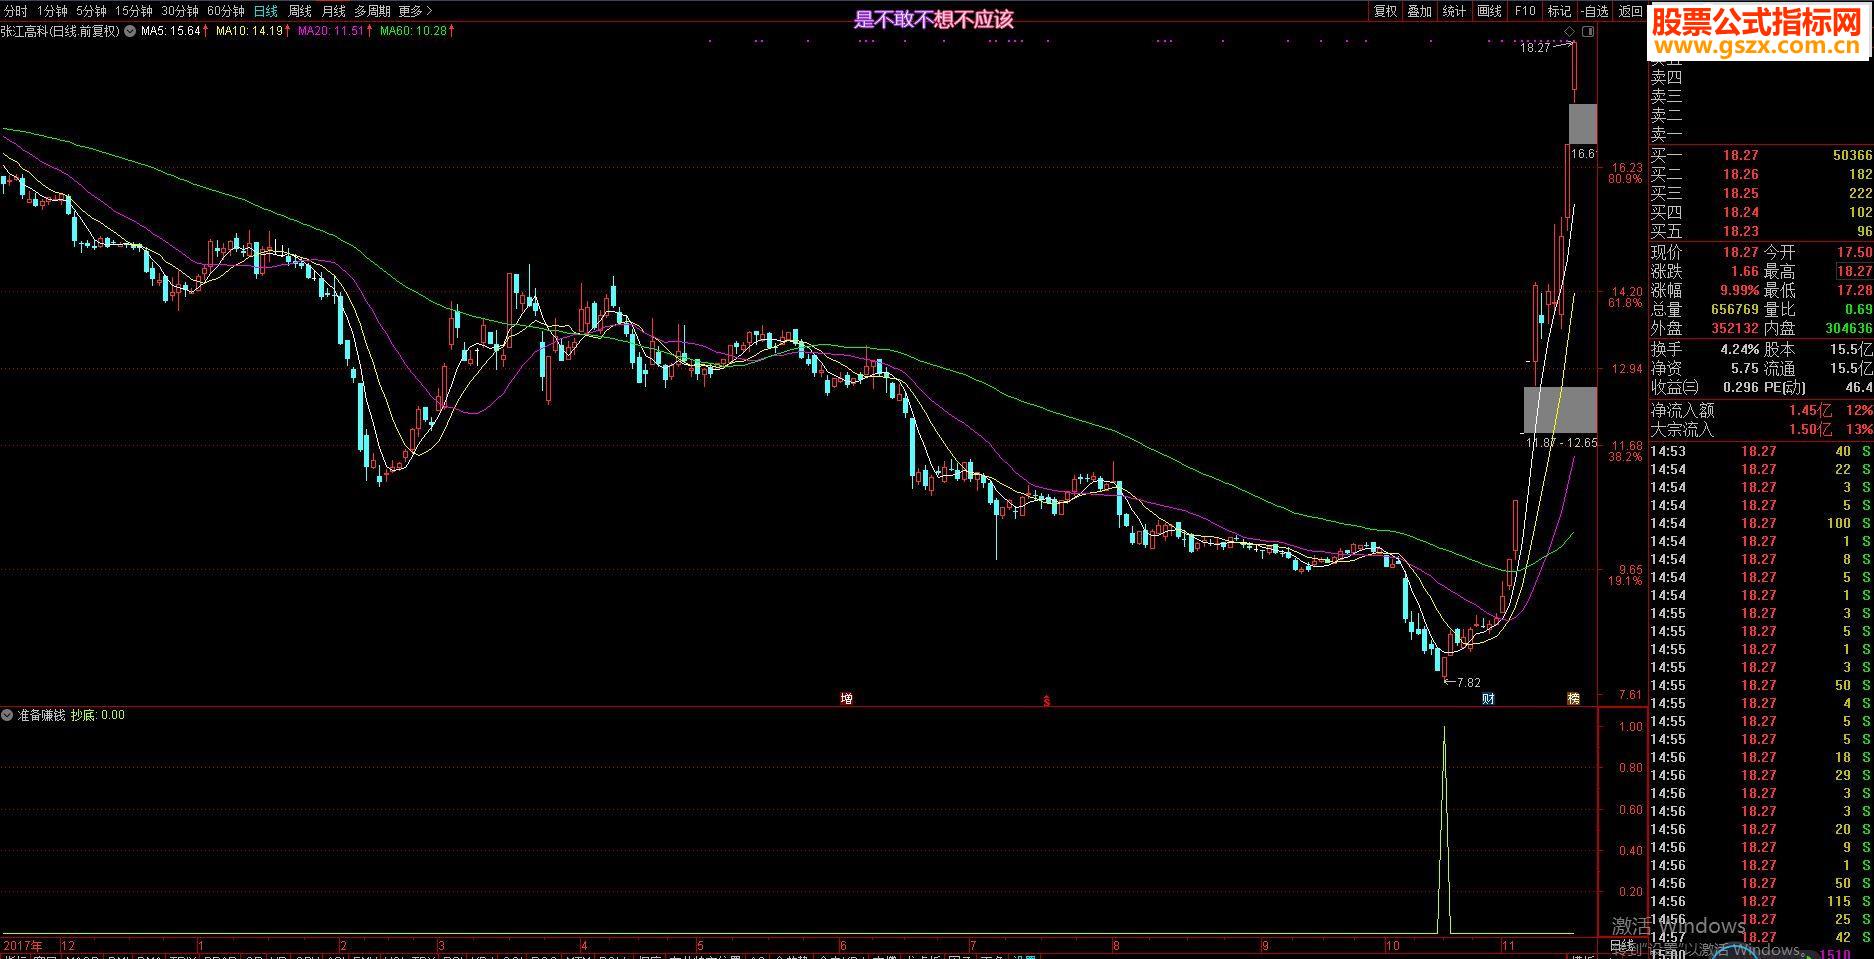Click the 增 event marker on chart

[x=847, y=699]
